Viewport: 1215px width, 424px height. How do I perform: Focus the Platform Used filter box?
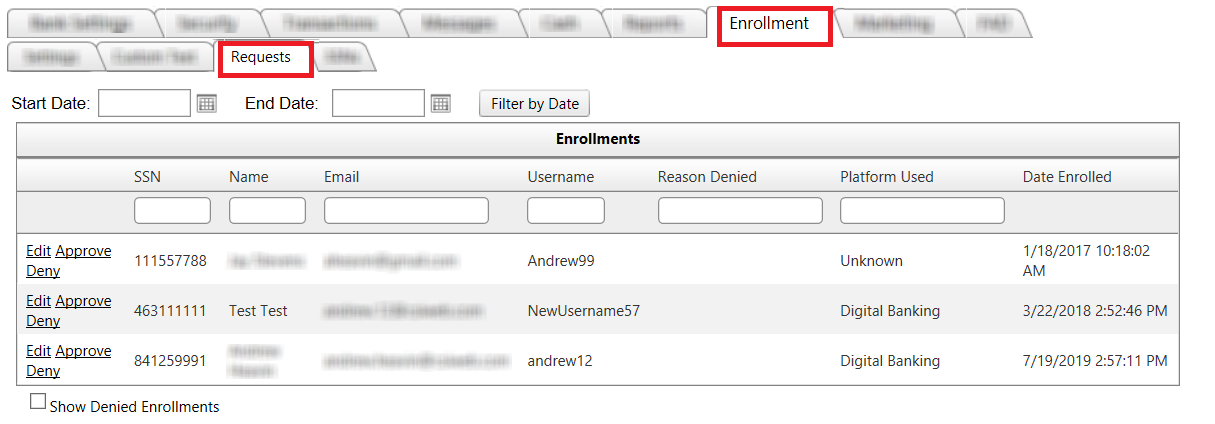tap(922, 210)
